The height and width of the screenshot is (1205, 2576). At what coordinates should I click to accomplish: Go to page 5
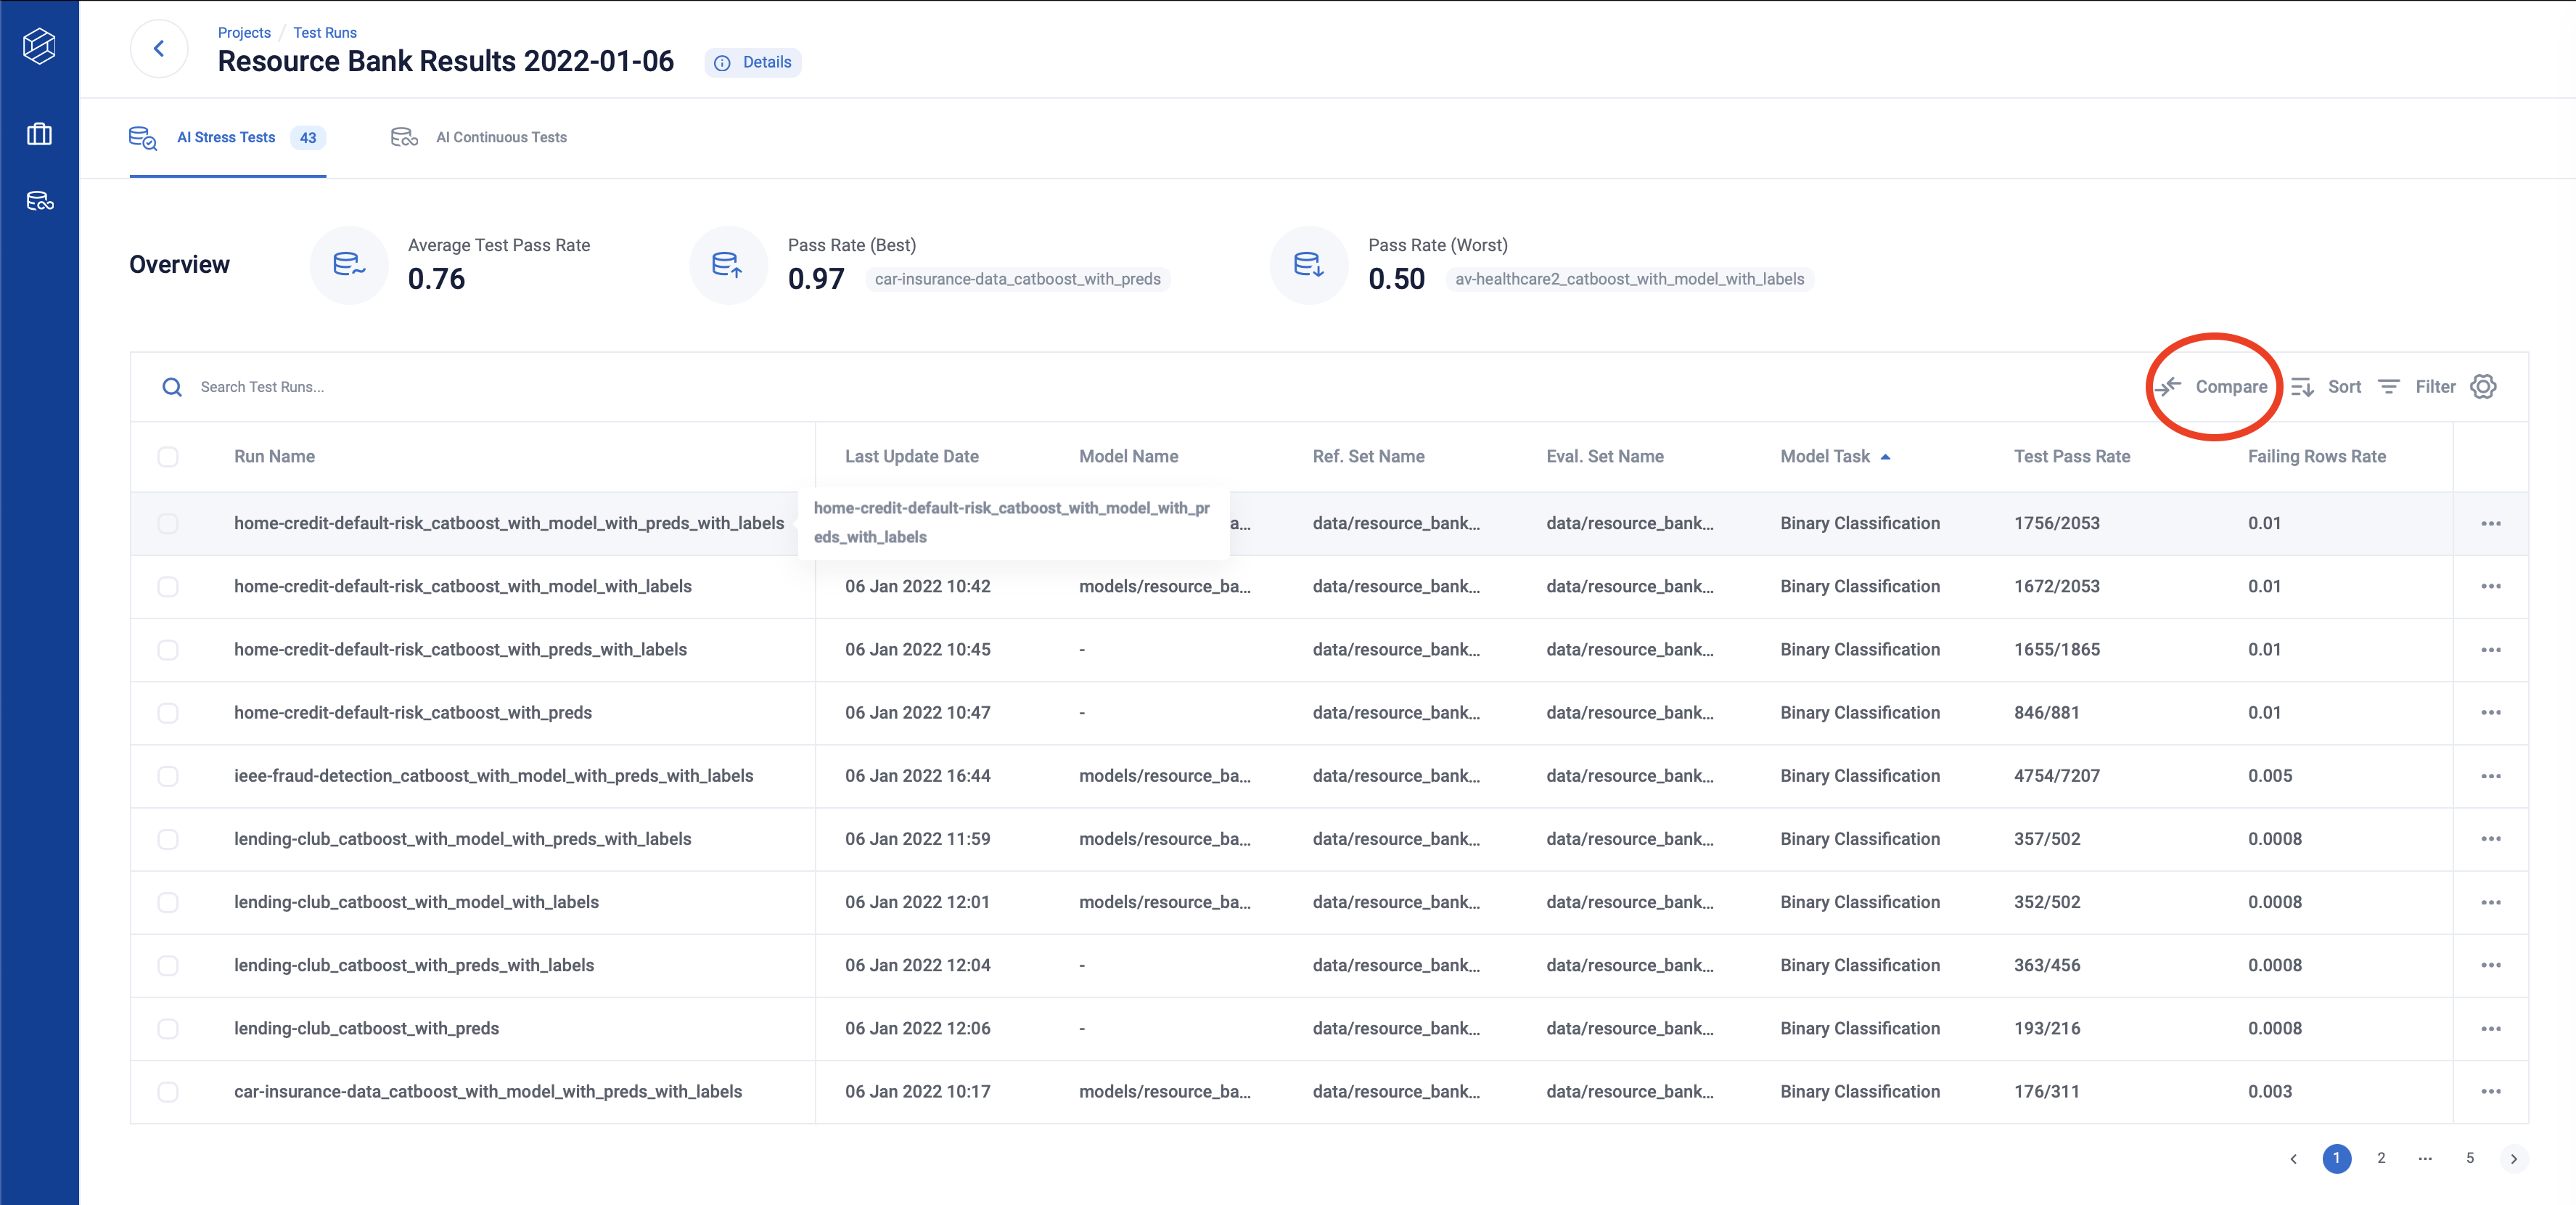click(2469, 1159)
